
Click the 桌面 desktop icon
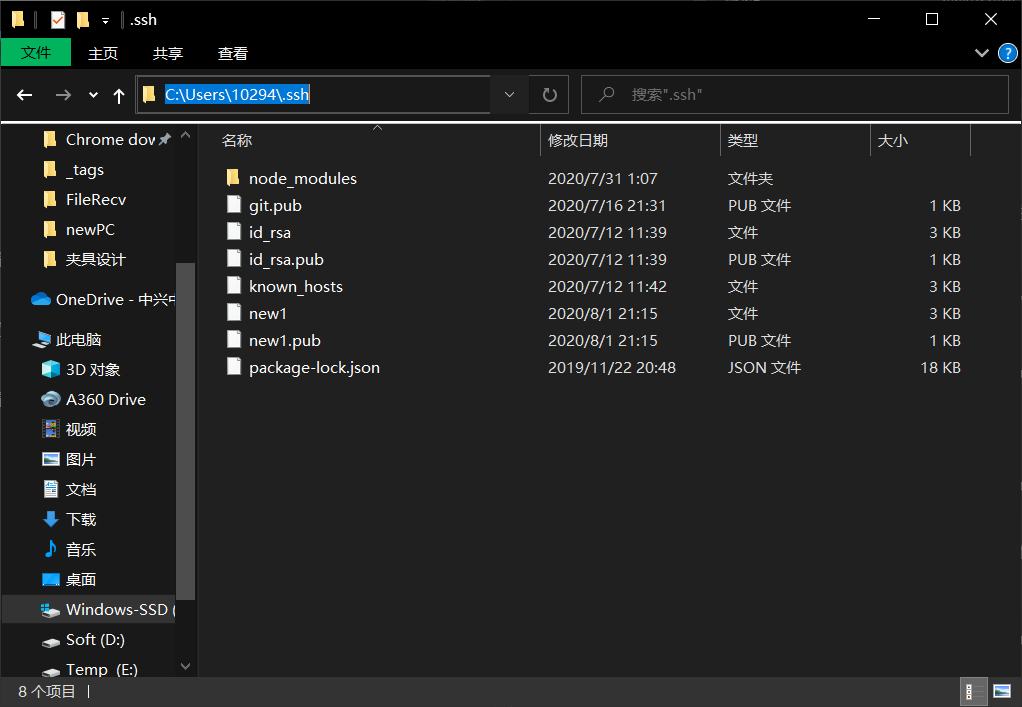(x=51, y=579)
